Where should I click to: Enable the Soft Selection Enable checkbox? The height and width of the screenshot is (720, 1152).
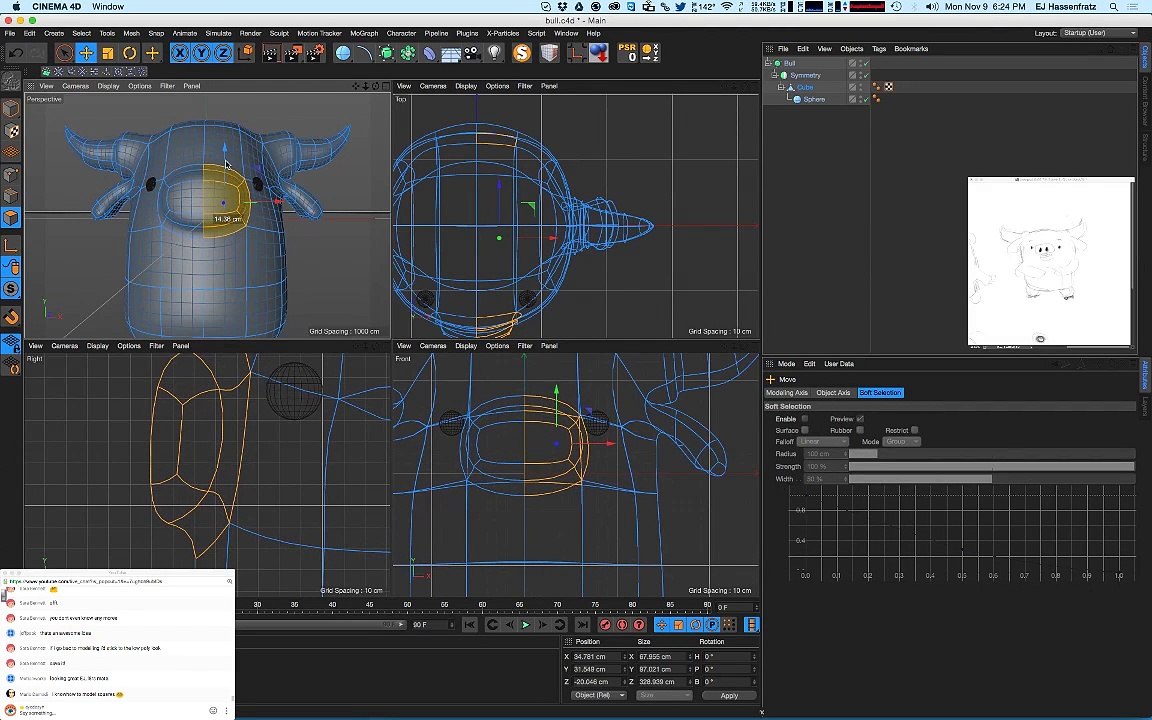[804, 419]
